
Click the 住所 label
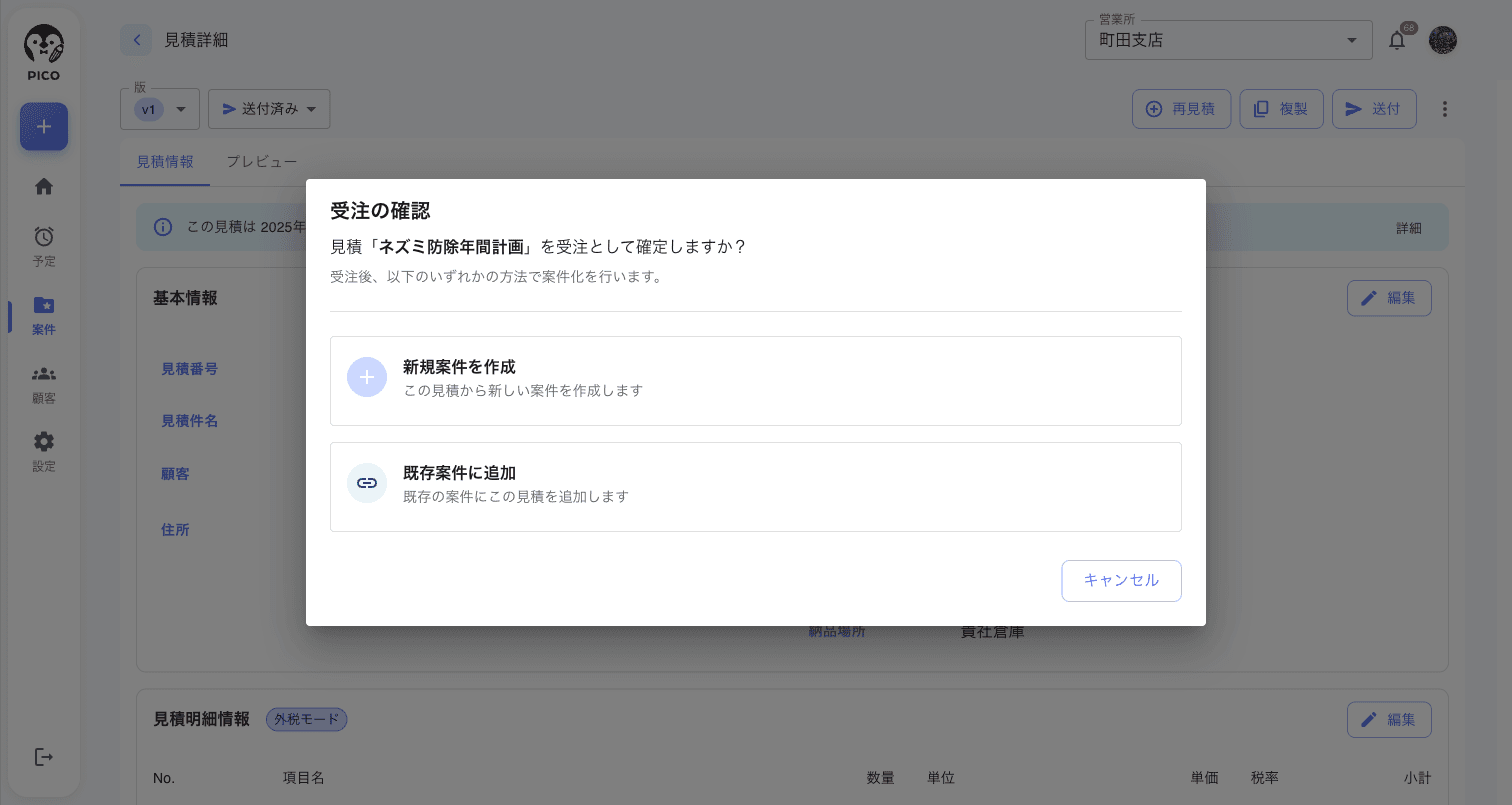(175, 530)
